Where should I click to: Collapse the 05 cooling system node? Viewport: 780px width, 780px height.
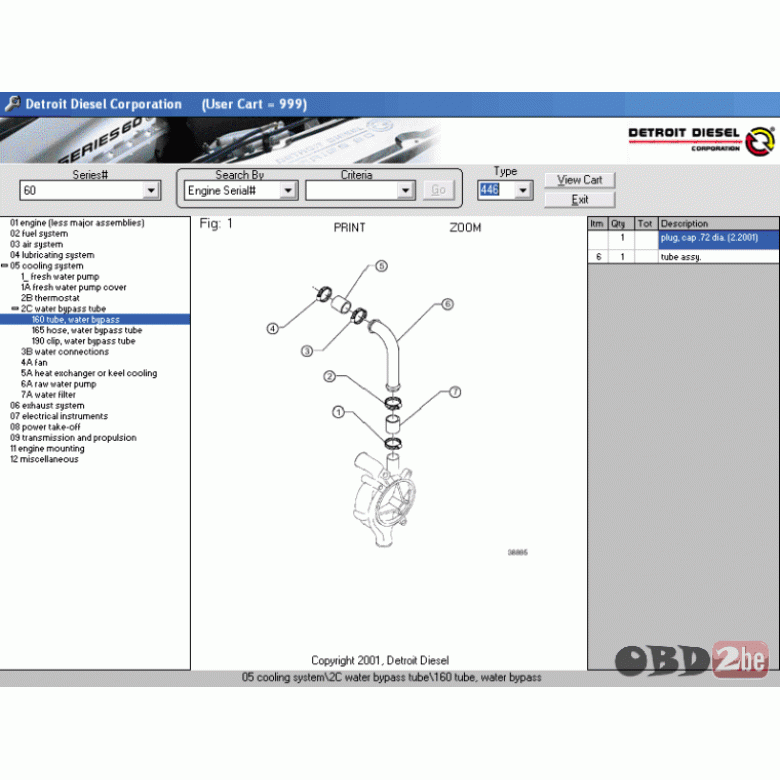pos(4,266)
